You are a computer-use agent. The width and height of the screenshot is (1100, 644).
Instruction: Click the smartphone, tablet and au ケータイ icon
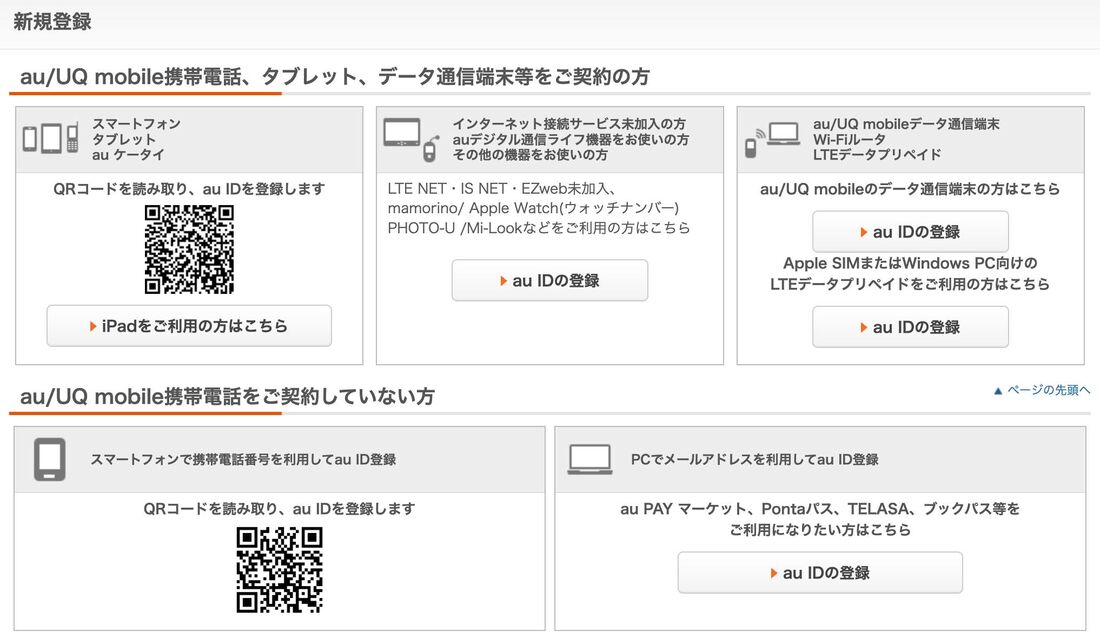coord(51,137)
